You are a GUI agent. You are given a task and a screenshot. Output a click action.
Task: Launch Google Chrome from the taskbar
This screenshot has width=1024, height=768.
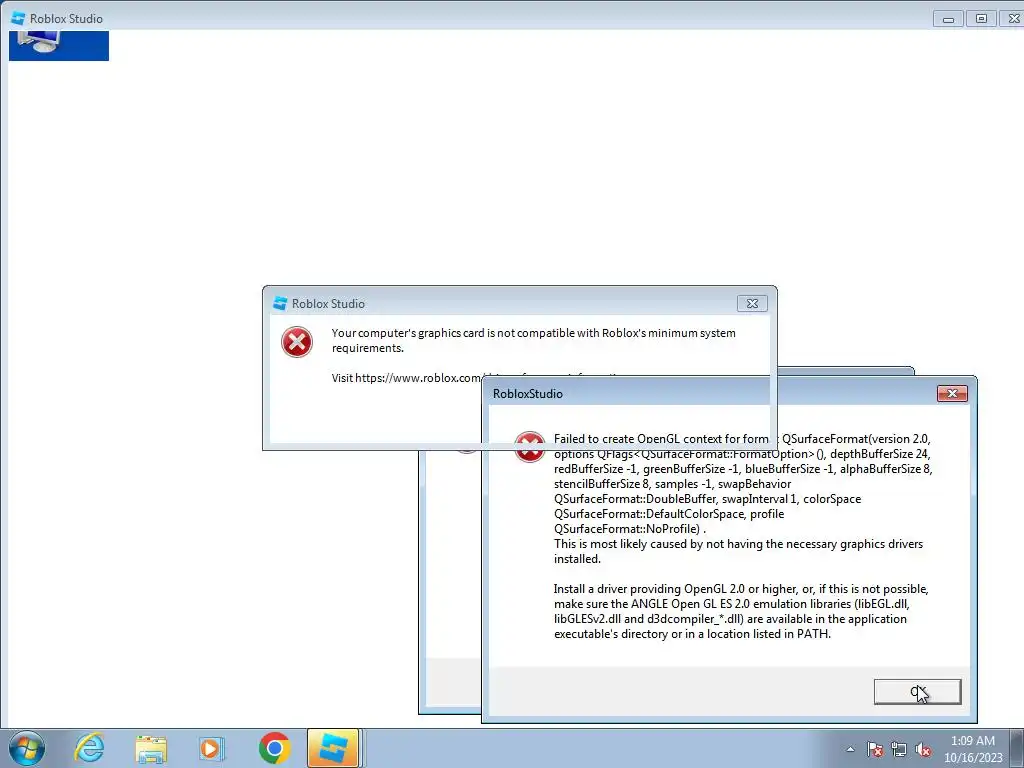click(274, 748)
